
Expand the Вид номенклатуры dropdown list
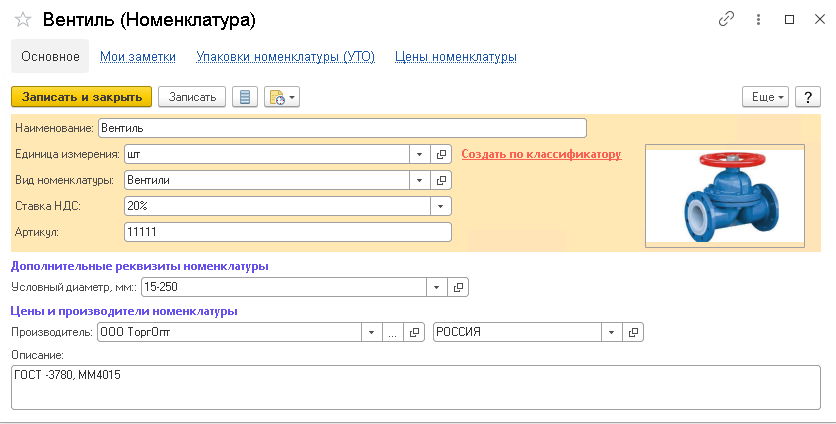pos(420,180)
